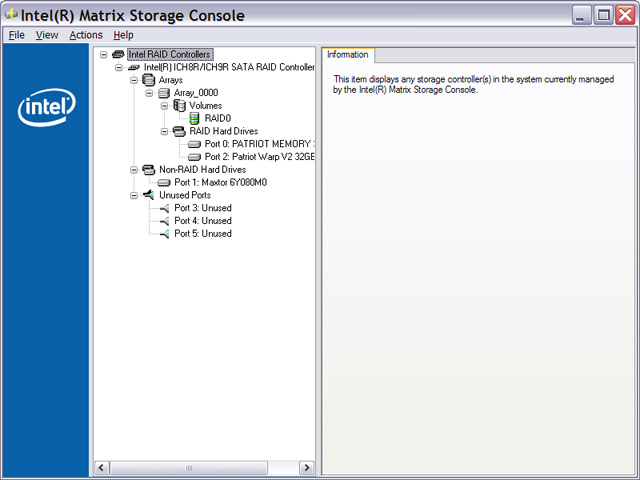Click the tree scroll right arrow
This screenshot has width=640, height=480.
click(x=306, y=468)
